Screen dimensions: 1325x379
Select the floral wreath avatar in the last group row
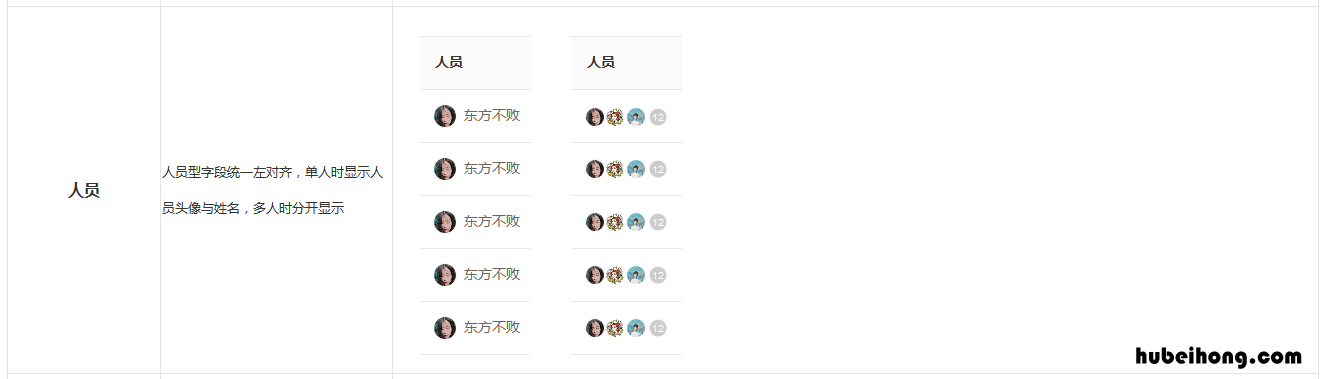coord(615,328)
